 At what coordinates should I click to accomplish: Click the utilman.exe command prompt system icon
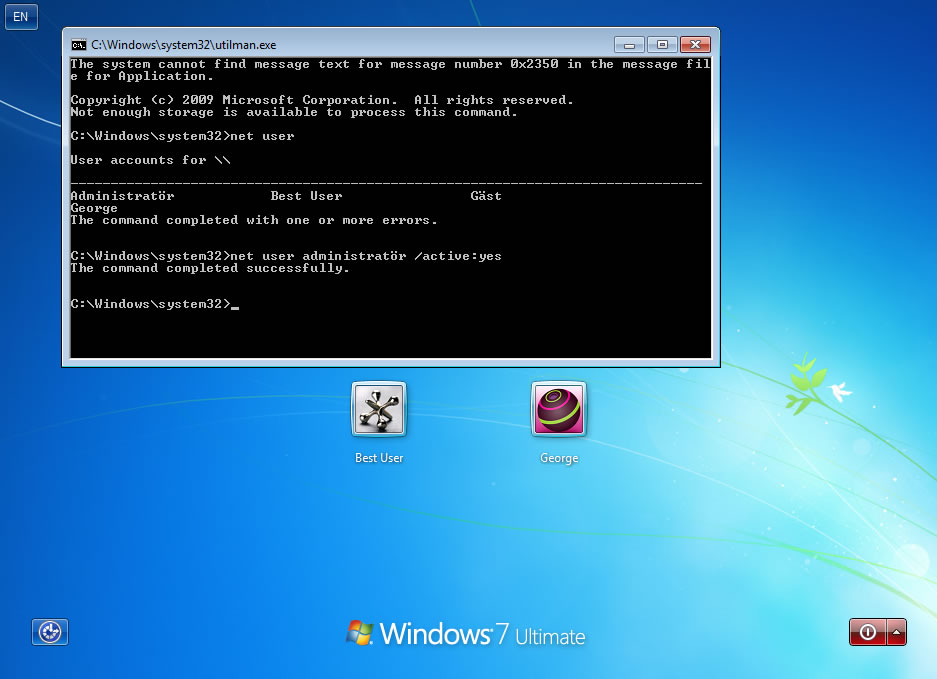tap(78, 45)
